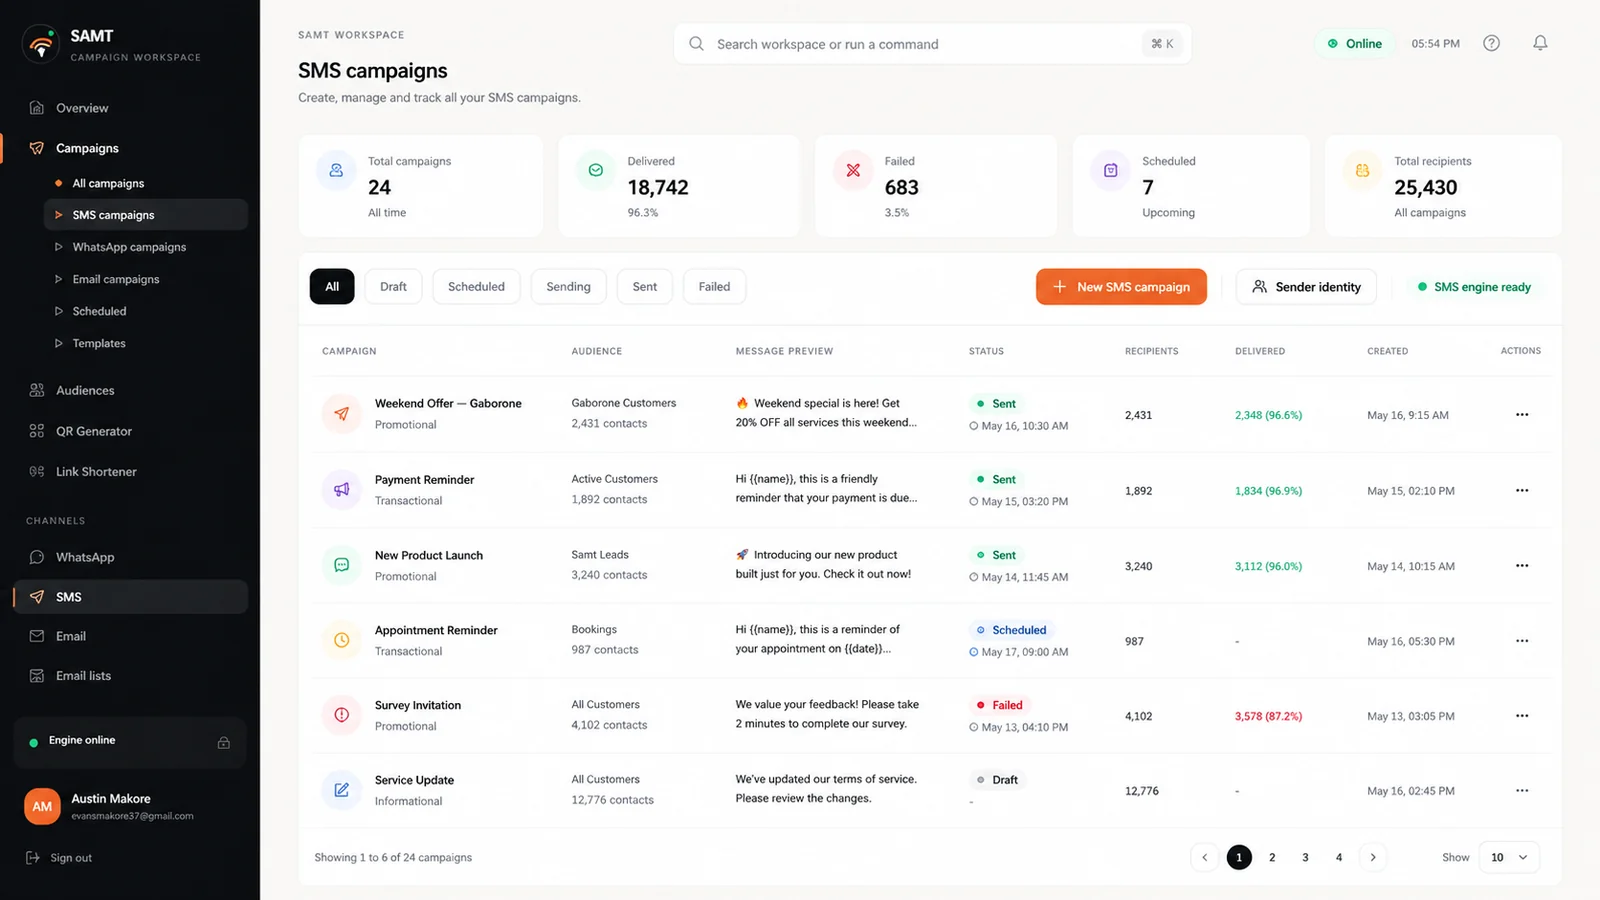
Task: Open Link Shortener in the sidebar
Action: (131, 471)
